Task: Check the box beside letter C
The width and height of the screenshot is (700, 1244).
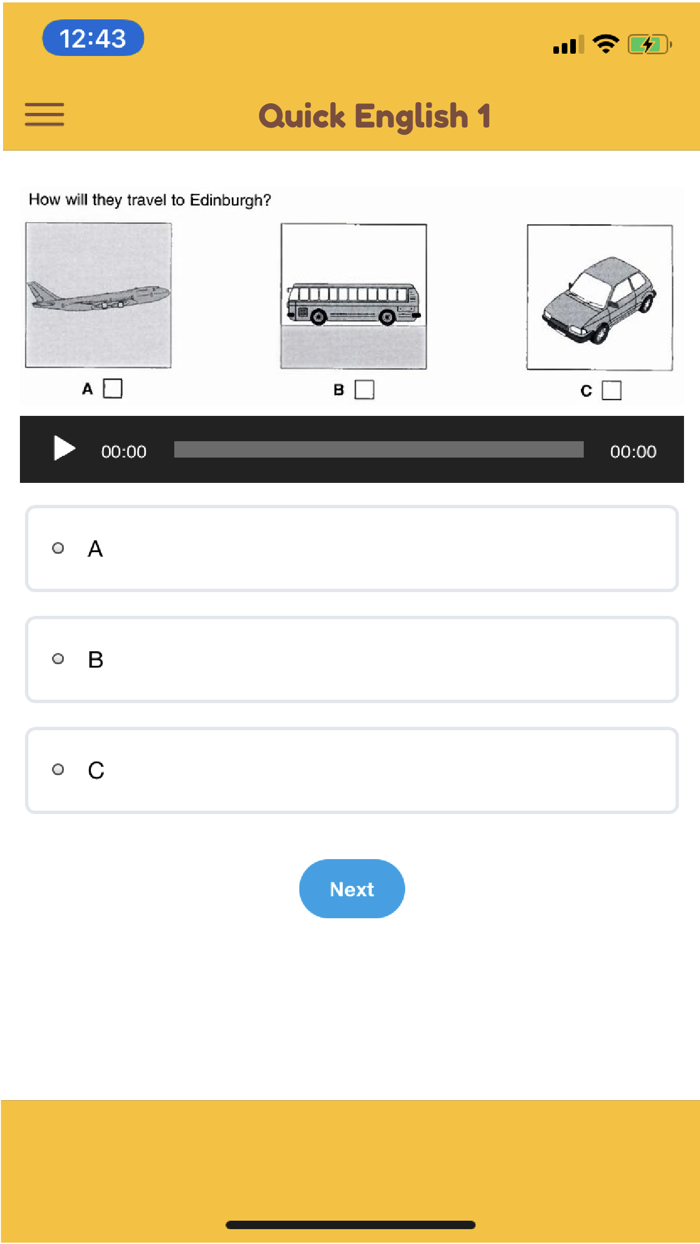Action: [611, 390]
